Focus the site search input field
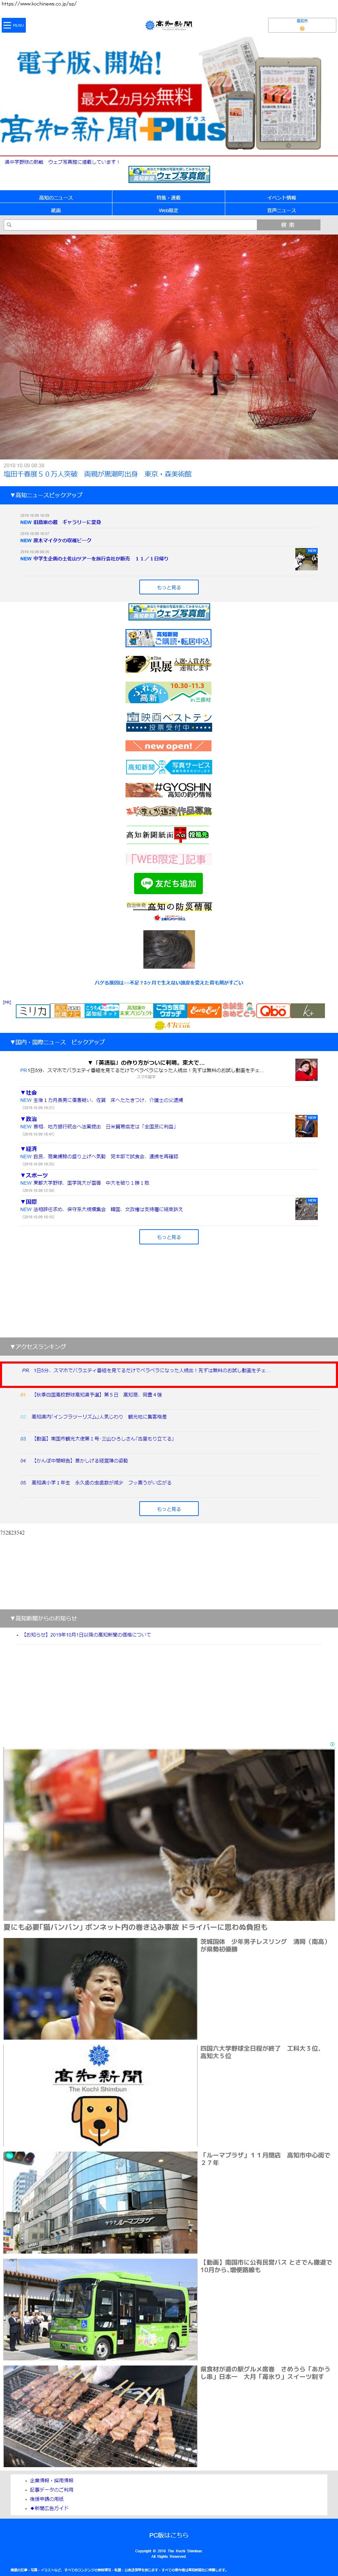This screenshot has width=338, height=2576. (130, 225)
